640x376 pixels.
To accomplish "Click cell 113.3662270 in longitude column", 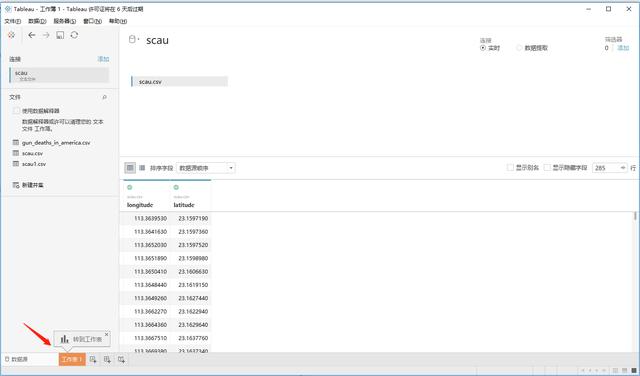I will point(151,311).
